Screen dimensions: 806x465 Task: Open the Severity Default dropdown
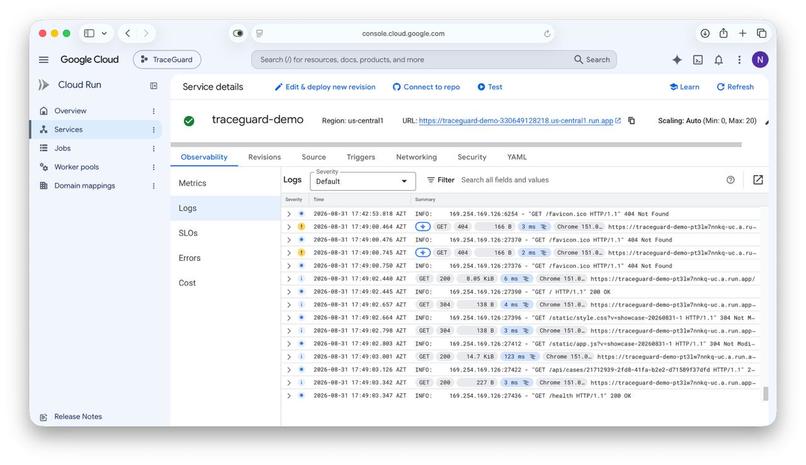point(362,181)
